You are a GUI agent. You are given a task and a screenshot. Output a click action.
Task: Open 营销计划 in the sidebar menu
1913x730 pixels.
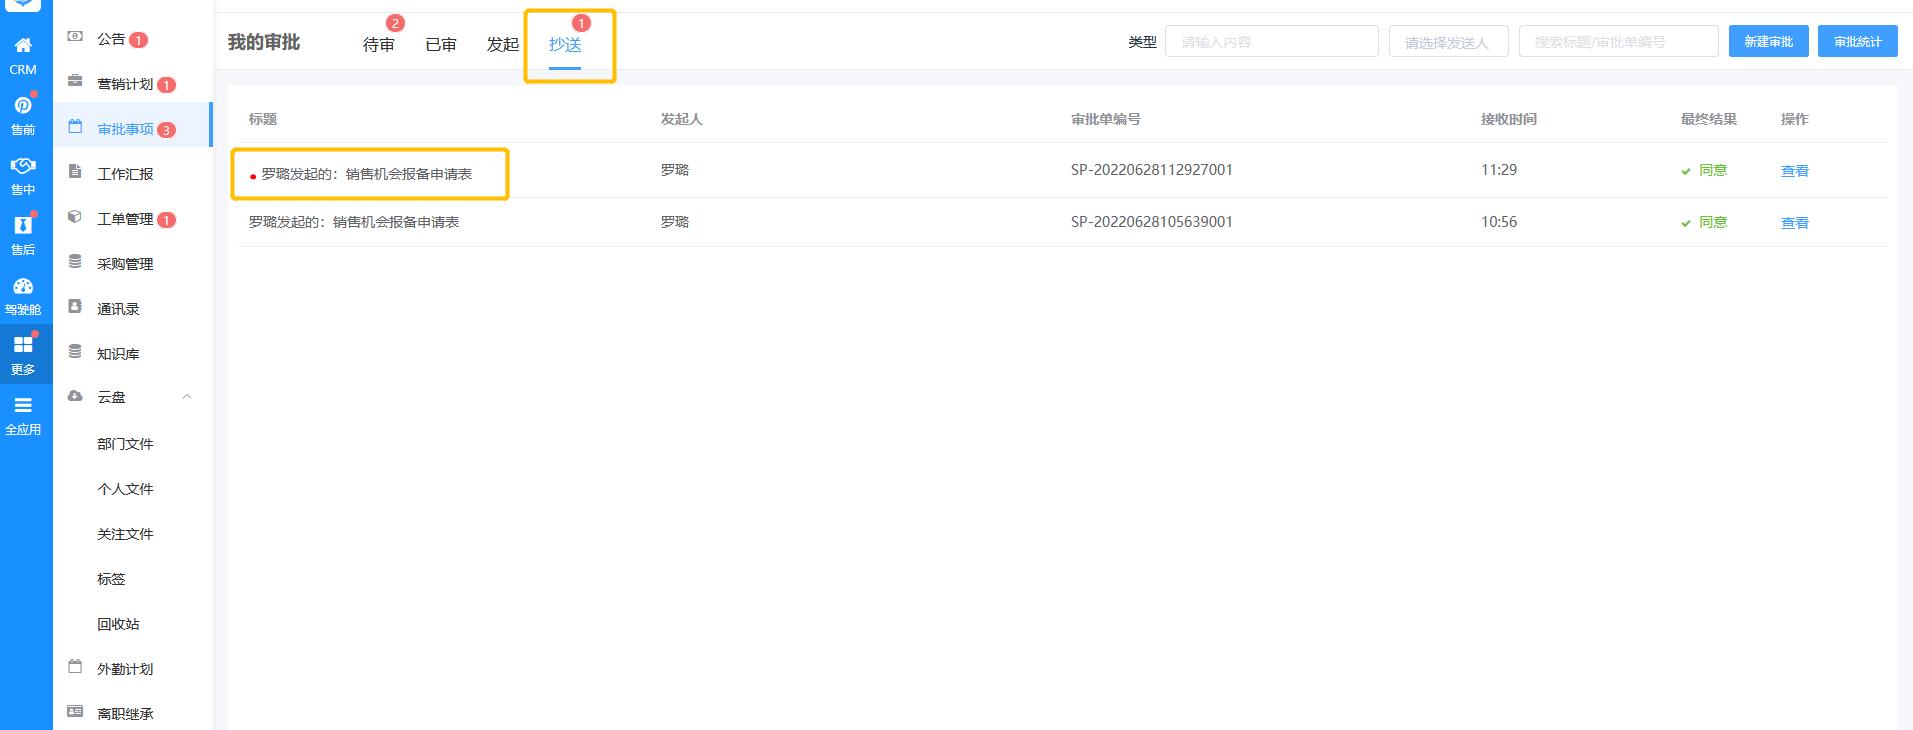[125, 84]
